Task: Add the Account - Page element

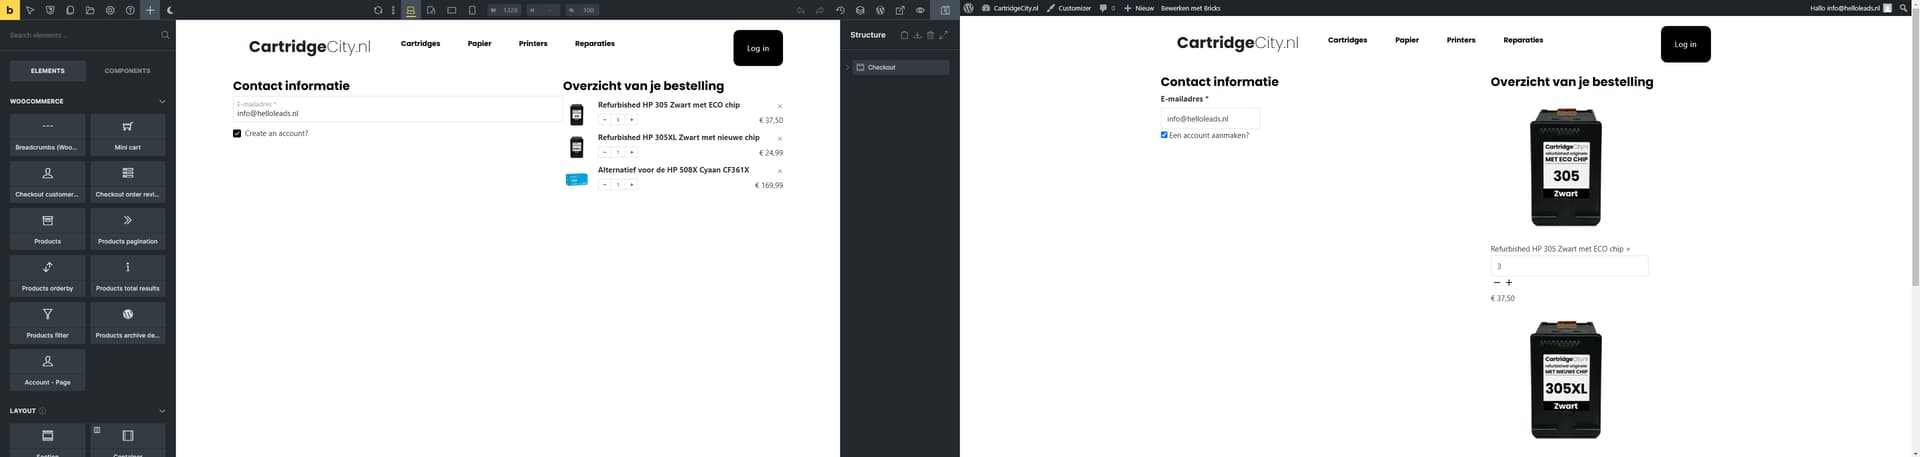Action: 47,369
